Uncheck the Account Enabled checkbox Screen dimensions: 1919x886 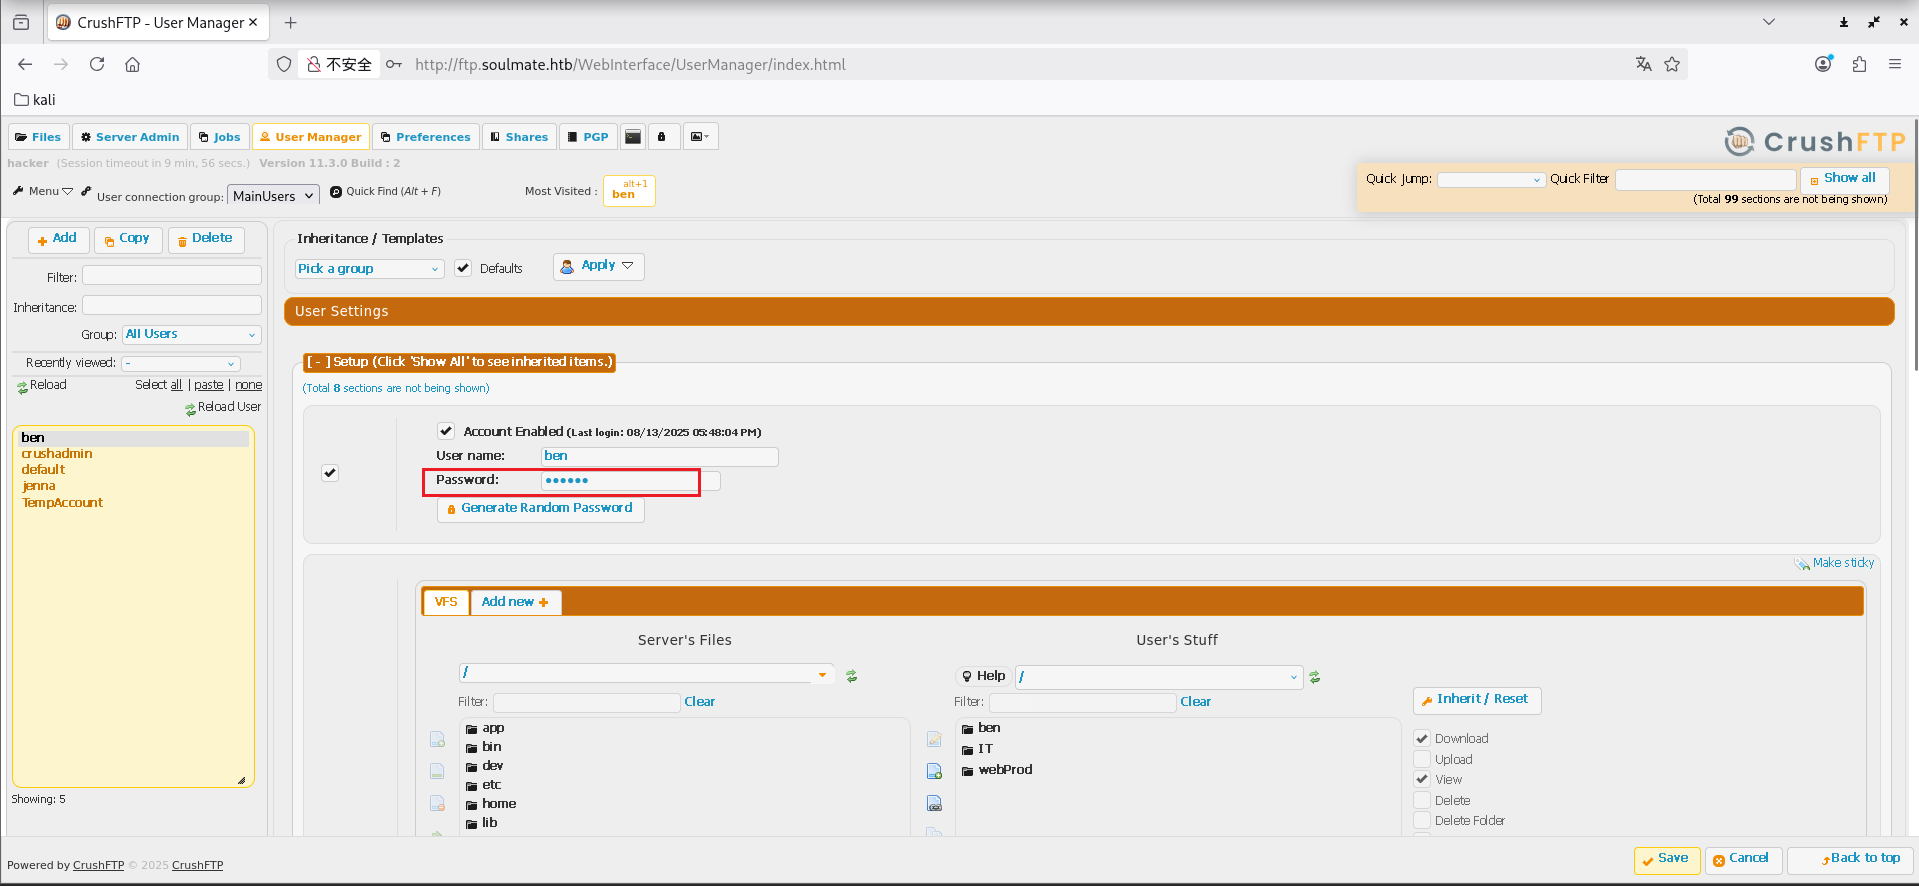pos(446,431)
